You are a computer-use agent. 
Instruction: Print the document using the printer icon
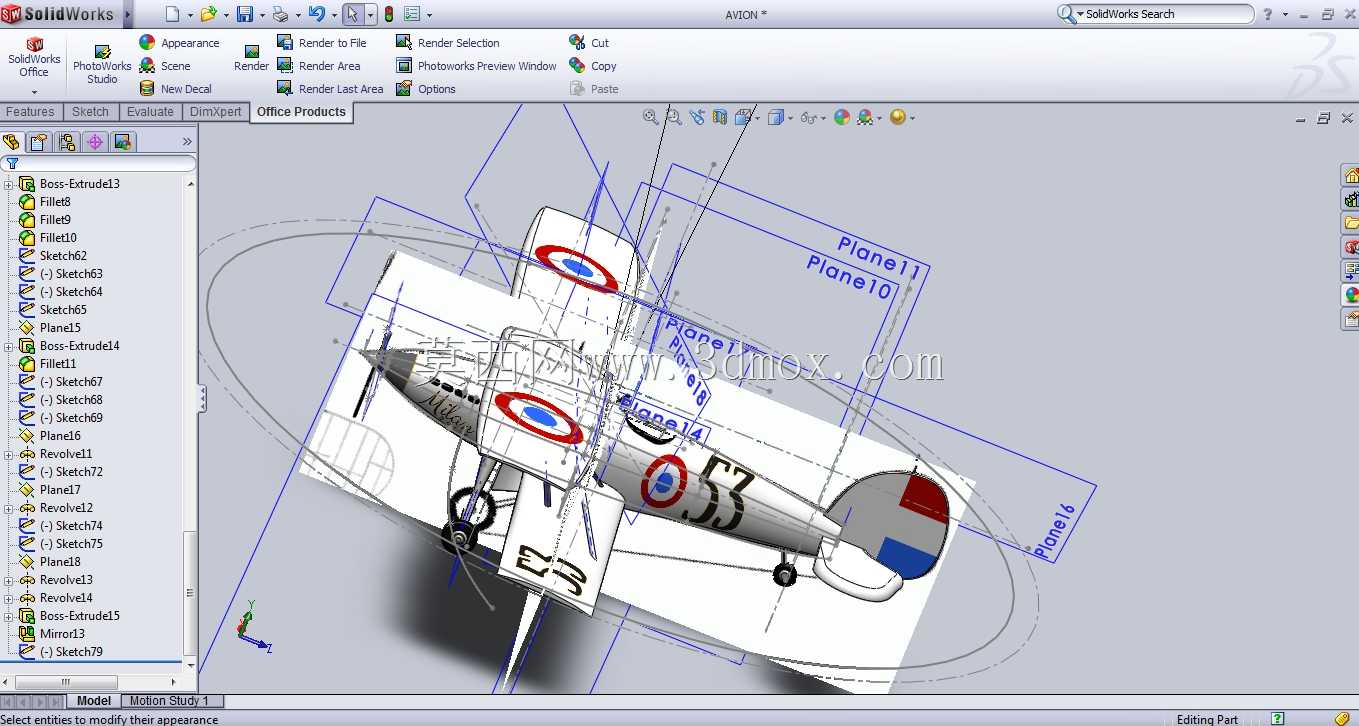(280, 14)
